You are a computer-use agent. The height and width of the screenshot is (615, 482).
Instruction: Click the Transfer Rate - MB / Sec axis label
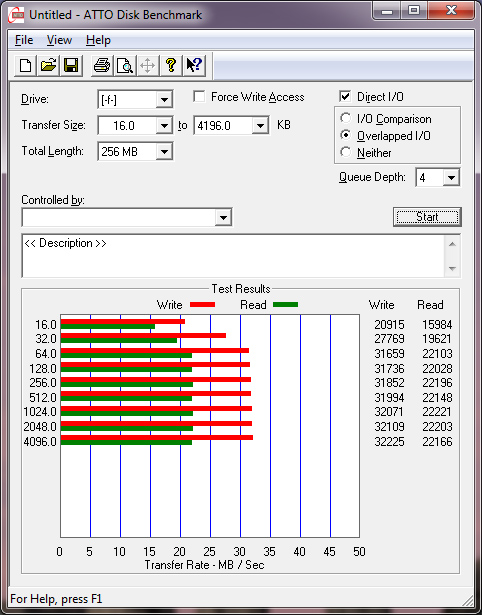pyautogui.click(x=204, y=565)
